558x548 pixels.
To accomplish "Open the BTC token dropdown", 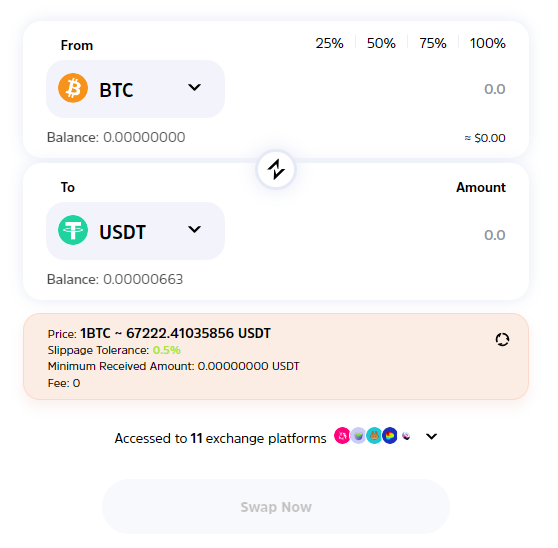I will pyautogui.click(x=135, y=89).
